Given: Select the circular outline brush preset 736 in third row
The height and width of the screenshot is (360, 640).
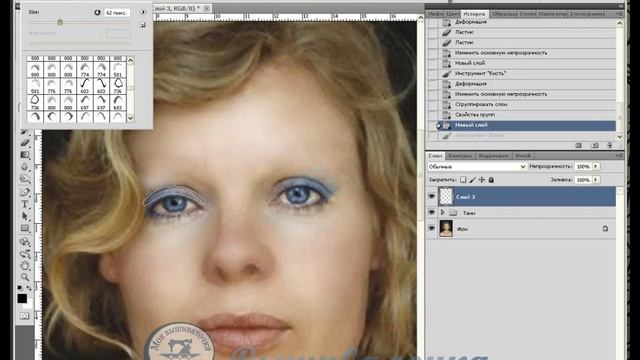Looking at the screenshot, I should point(35,102).
